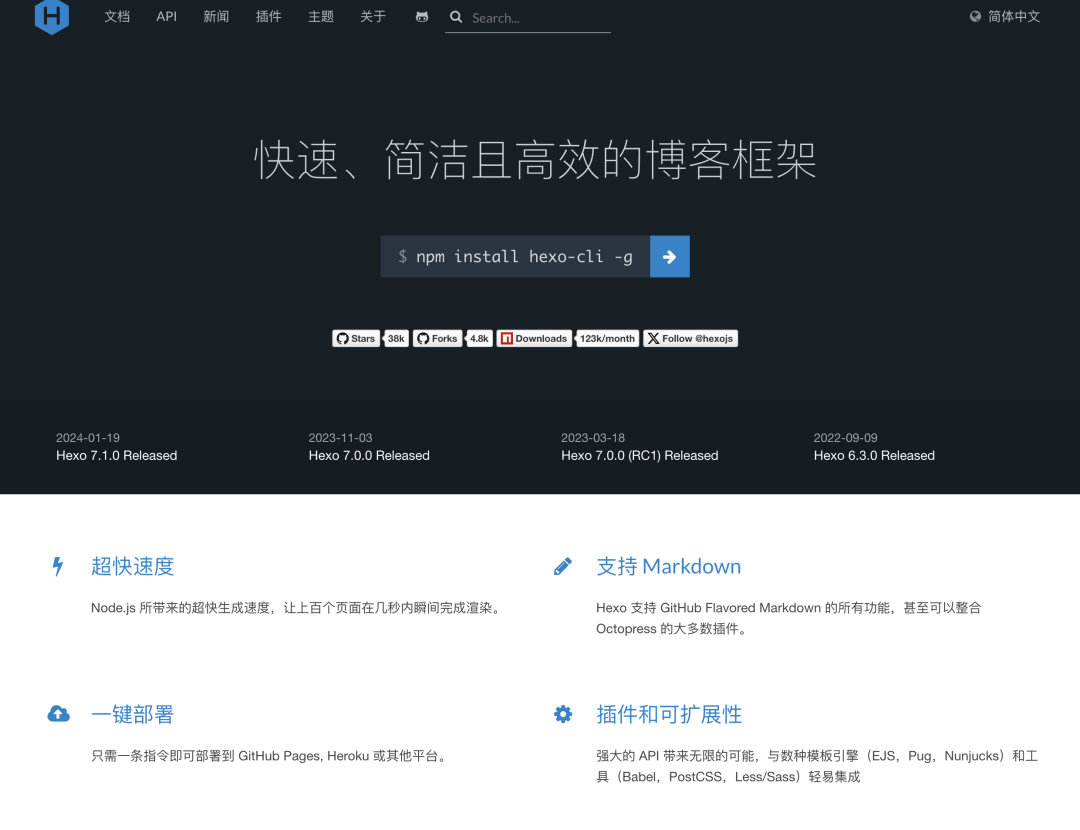
Task: Click the 一键部署 heading
Action: (x=132, y=714)
